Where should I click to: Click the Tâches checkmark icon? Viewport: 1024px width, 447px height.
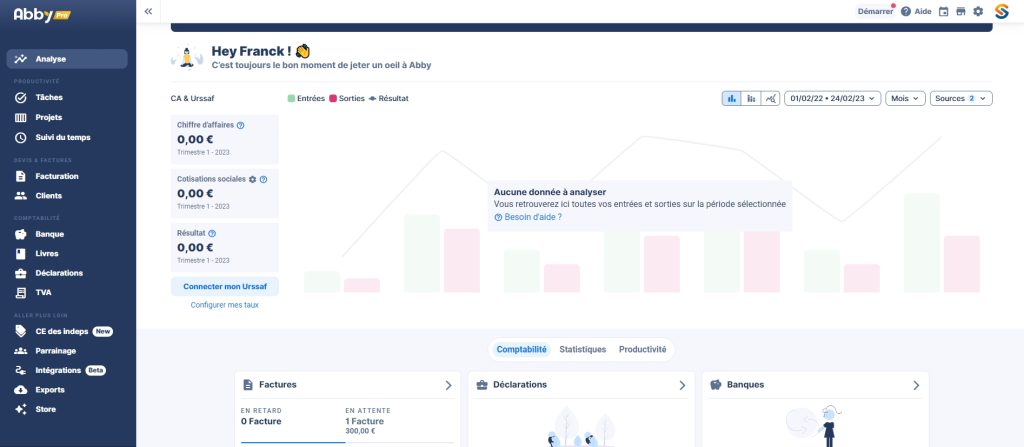point(21,97)
